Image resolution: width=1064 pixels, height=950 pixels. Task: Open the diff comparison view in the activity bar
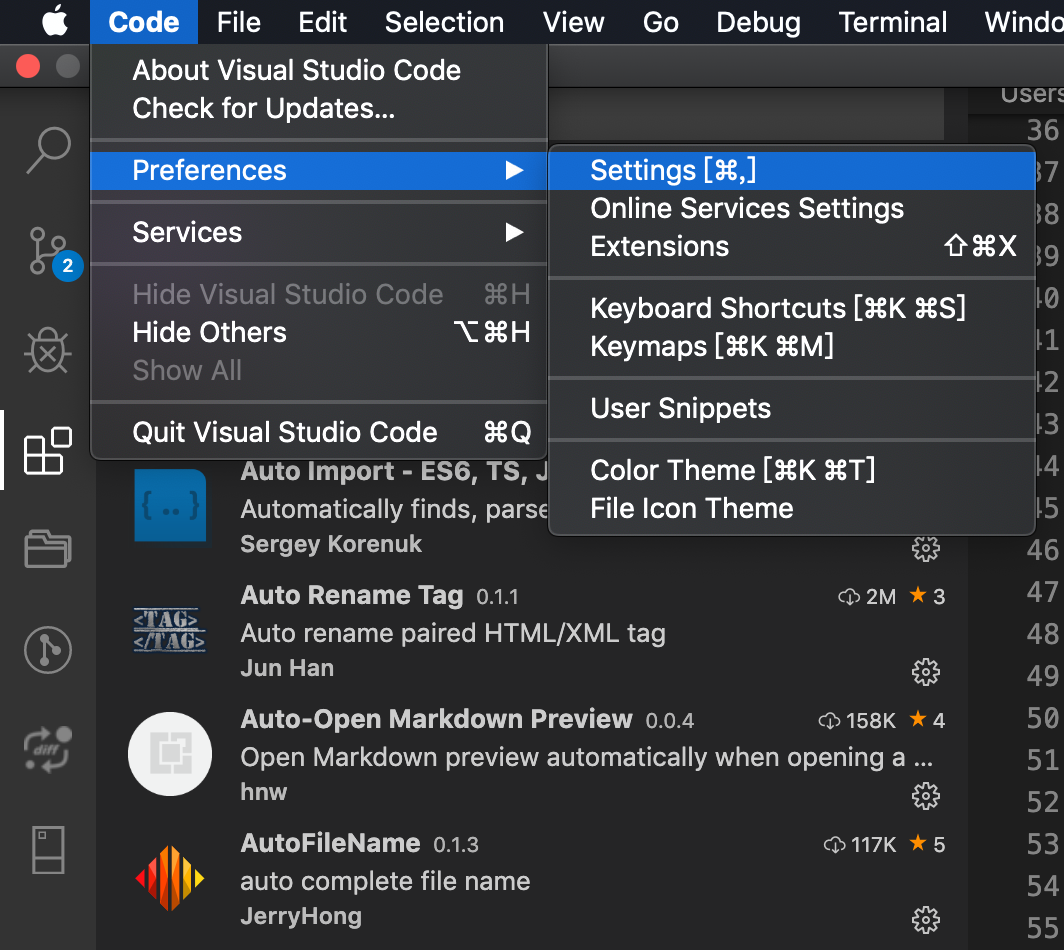[x=47, y=747]
